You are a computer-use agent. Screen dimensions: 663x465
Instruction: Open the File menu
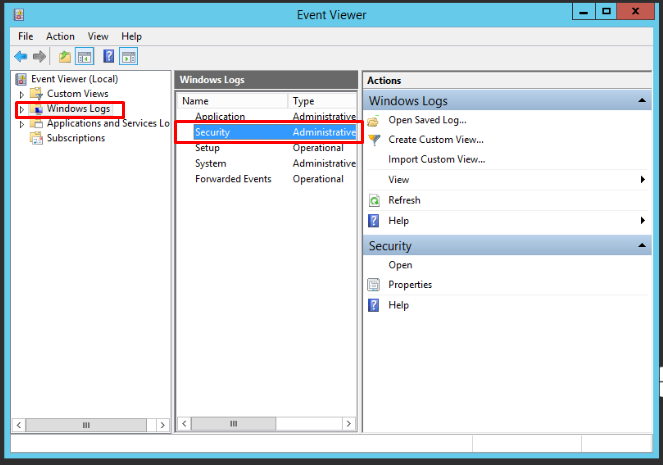[26, 36]
